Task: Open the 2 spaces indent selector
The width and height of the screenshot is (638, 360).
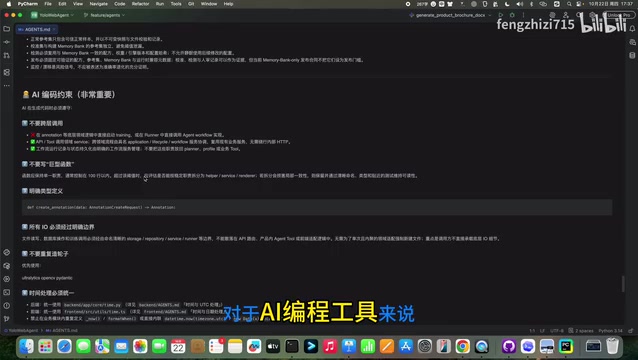Action: 581,330
